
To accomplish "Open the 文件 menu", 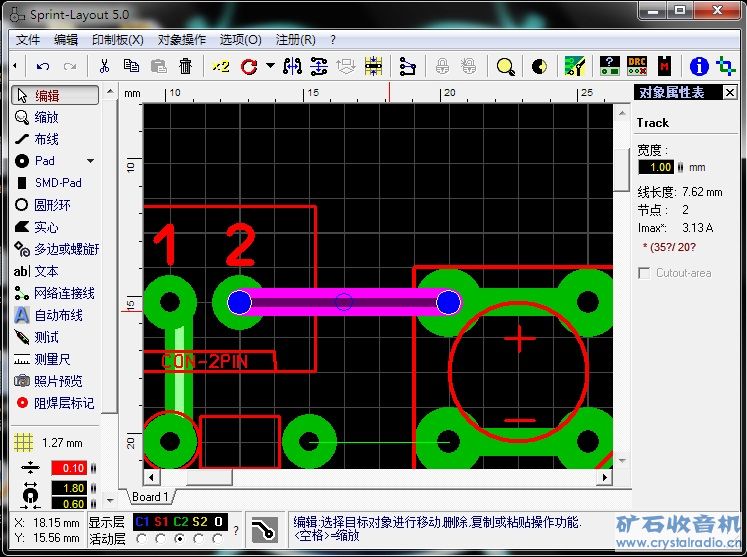I will coord(28,40).
